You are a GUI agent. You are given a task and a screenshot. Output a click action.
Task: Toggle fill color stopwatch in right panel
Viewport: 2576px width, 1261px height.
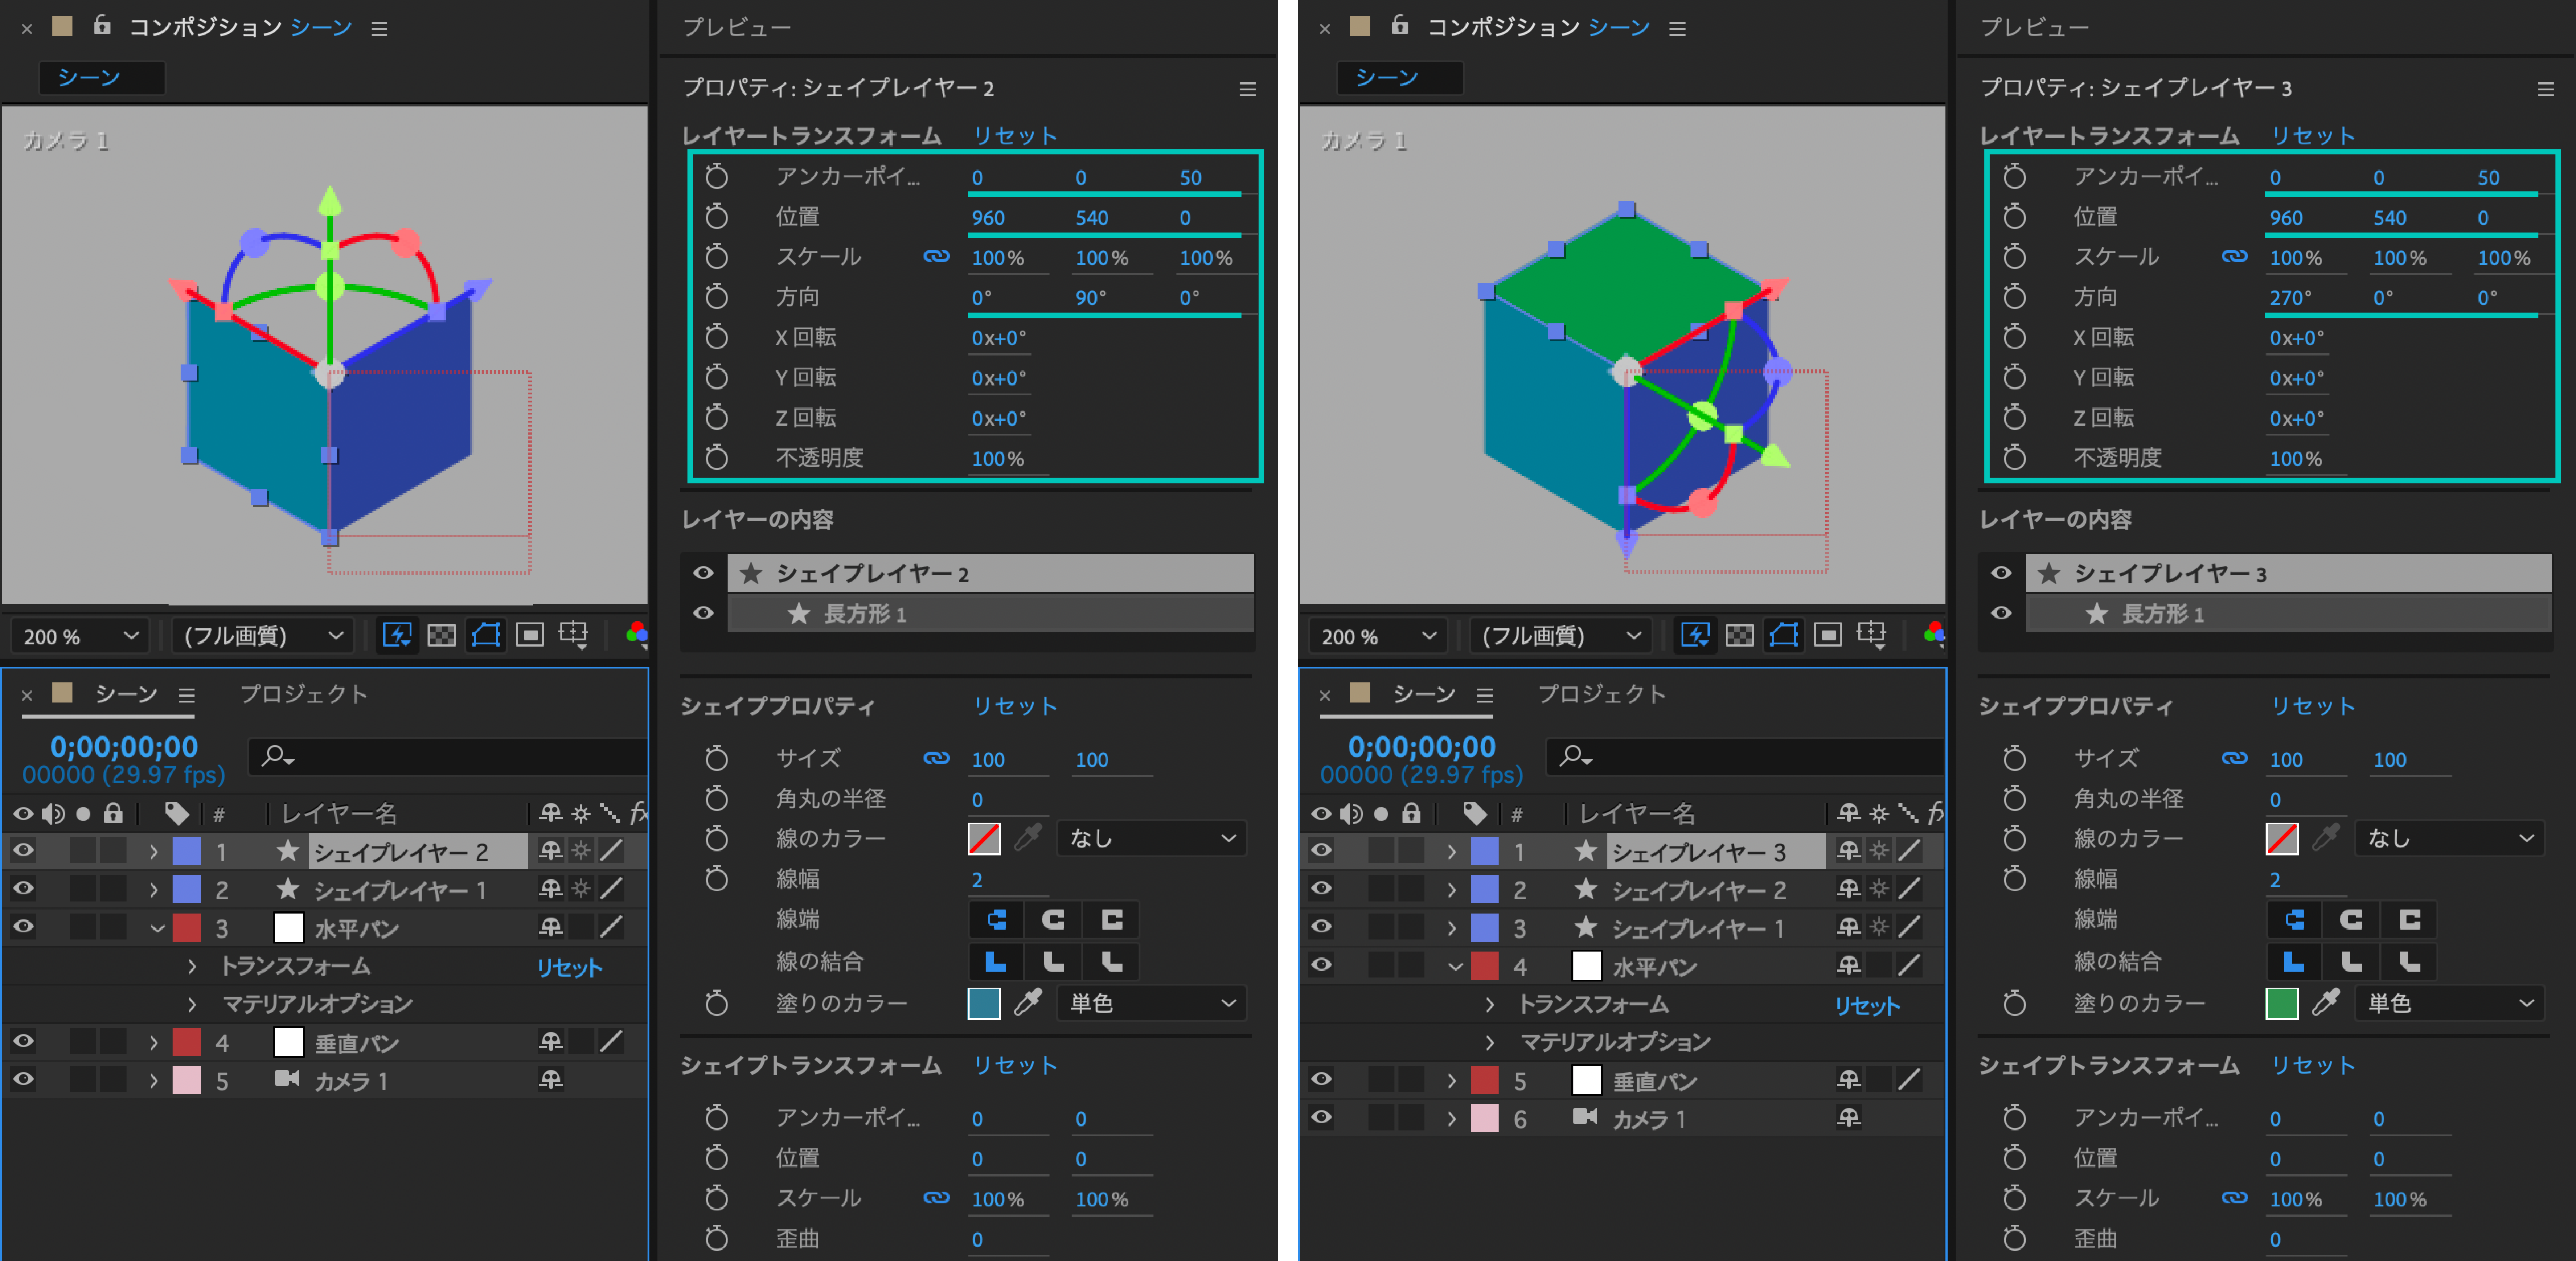click(x=2014, y=1002)
